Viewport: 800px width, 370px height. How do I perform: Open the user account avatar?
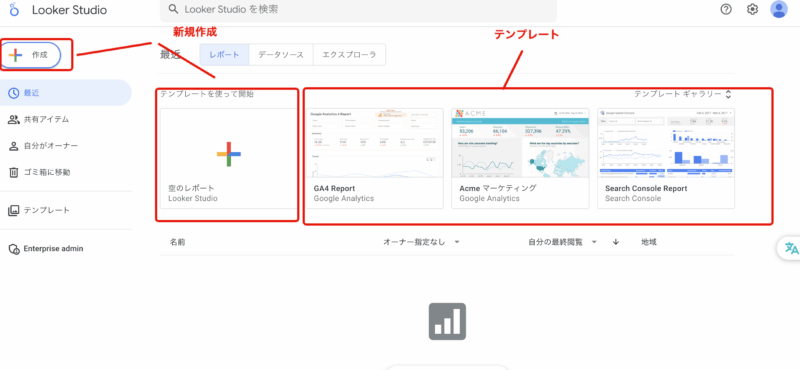pos(779,9)
